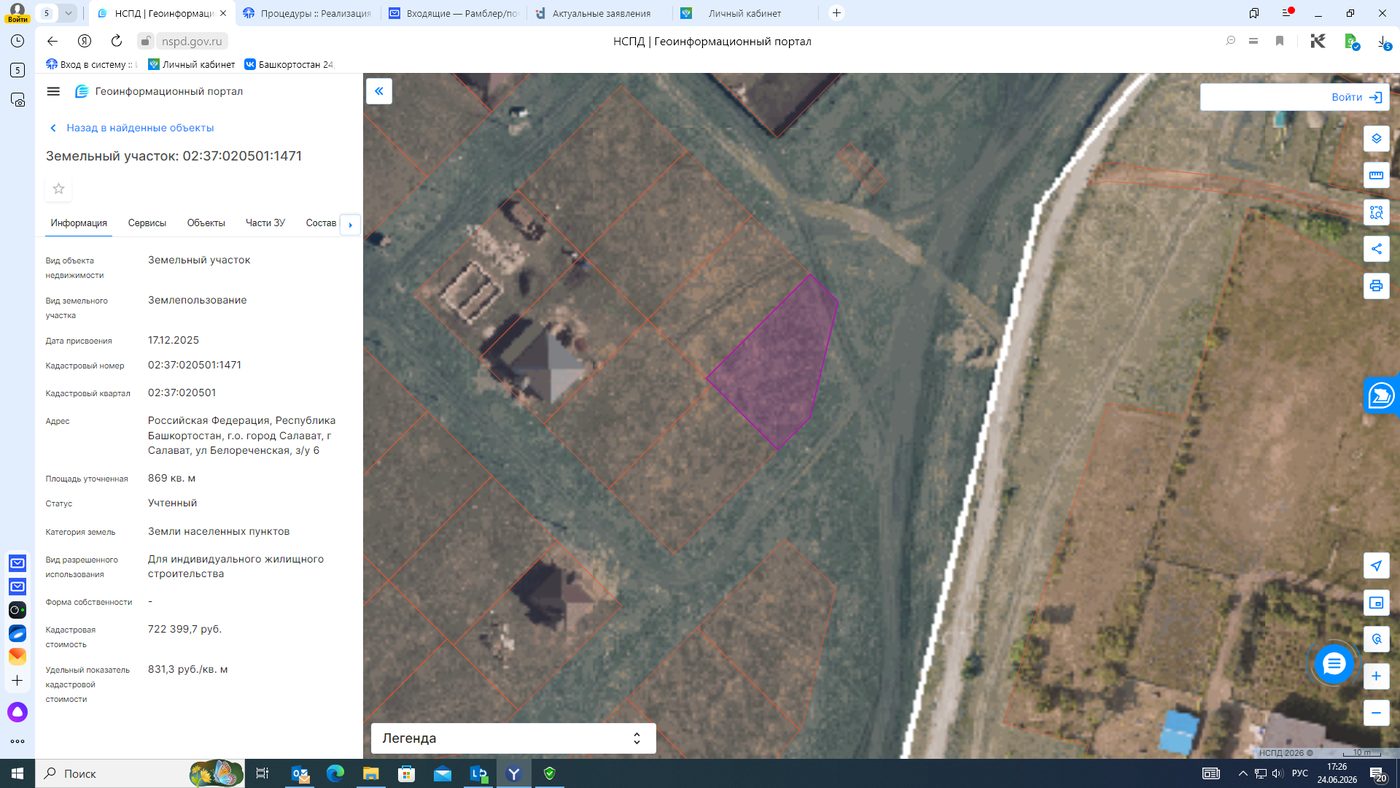1400x788 pixels.
Task: Click the 'Войти' profile avatar in browser sidebar
Action: pos(17,13)
